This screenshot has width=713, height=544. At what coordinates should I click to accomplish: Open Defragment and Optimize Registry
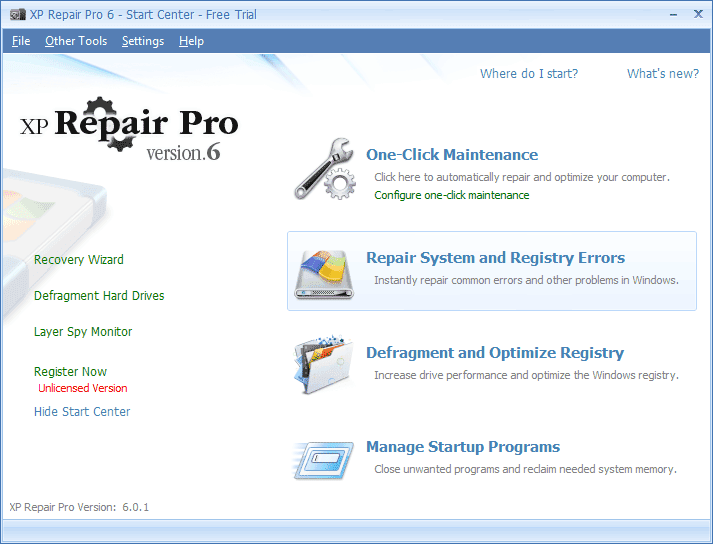(x=495, y=353)
